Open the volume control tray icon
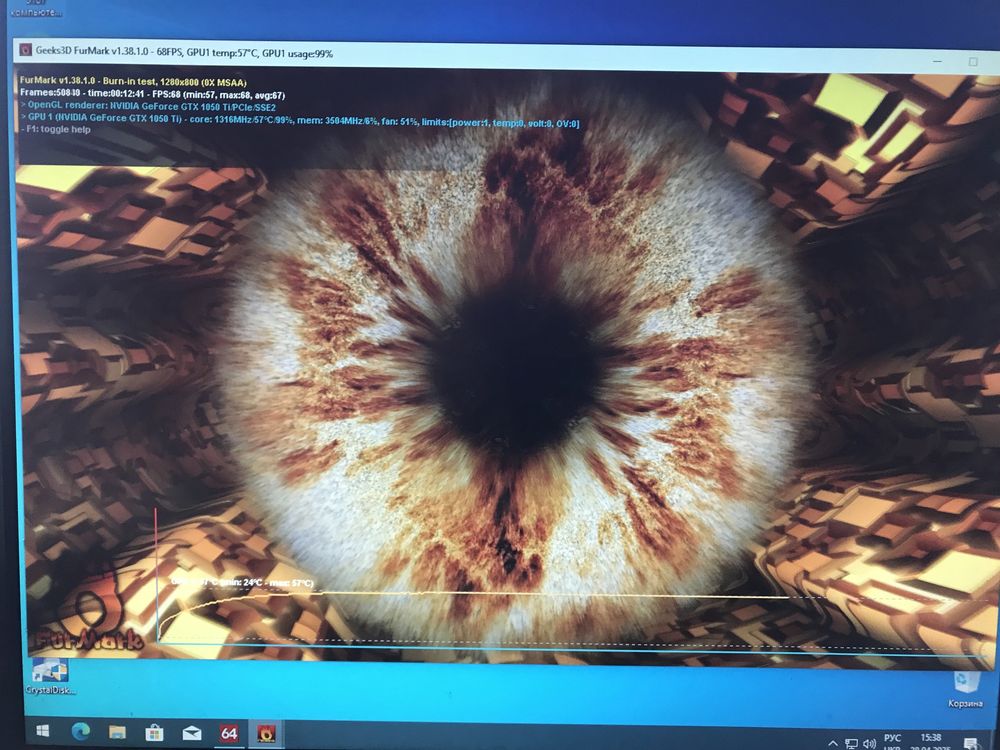Viewport: 1000px width, 750px height. pos(869,744)
